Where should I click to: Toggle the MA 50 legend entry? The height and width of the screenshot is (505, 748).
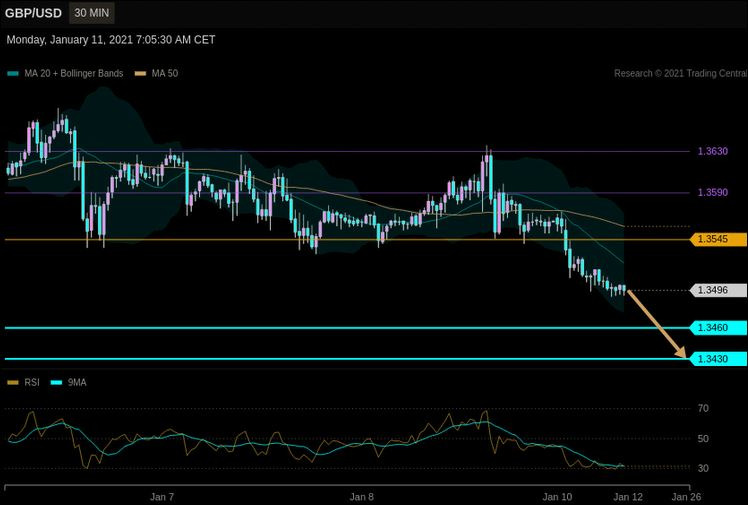click(x=156, y=73)
